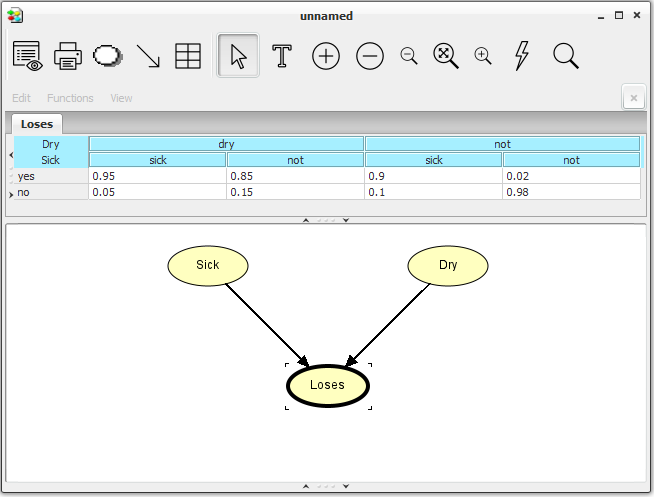The height and width of the screenshot is (497, 654).
Task: Open the Functions menu
Action: pyautogui.click(x=70, y=98)
